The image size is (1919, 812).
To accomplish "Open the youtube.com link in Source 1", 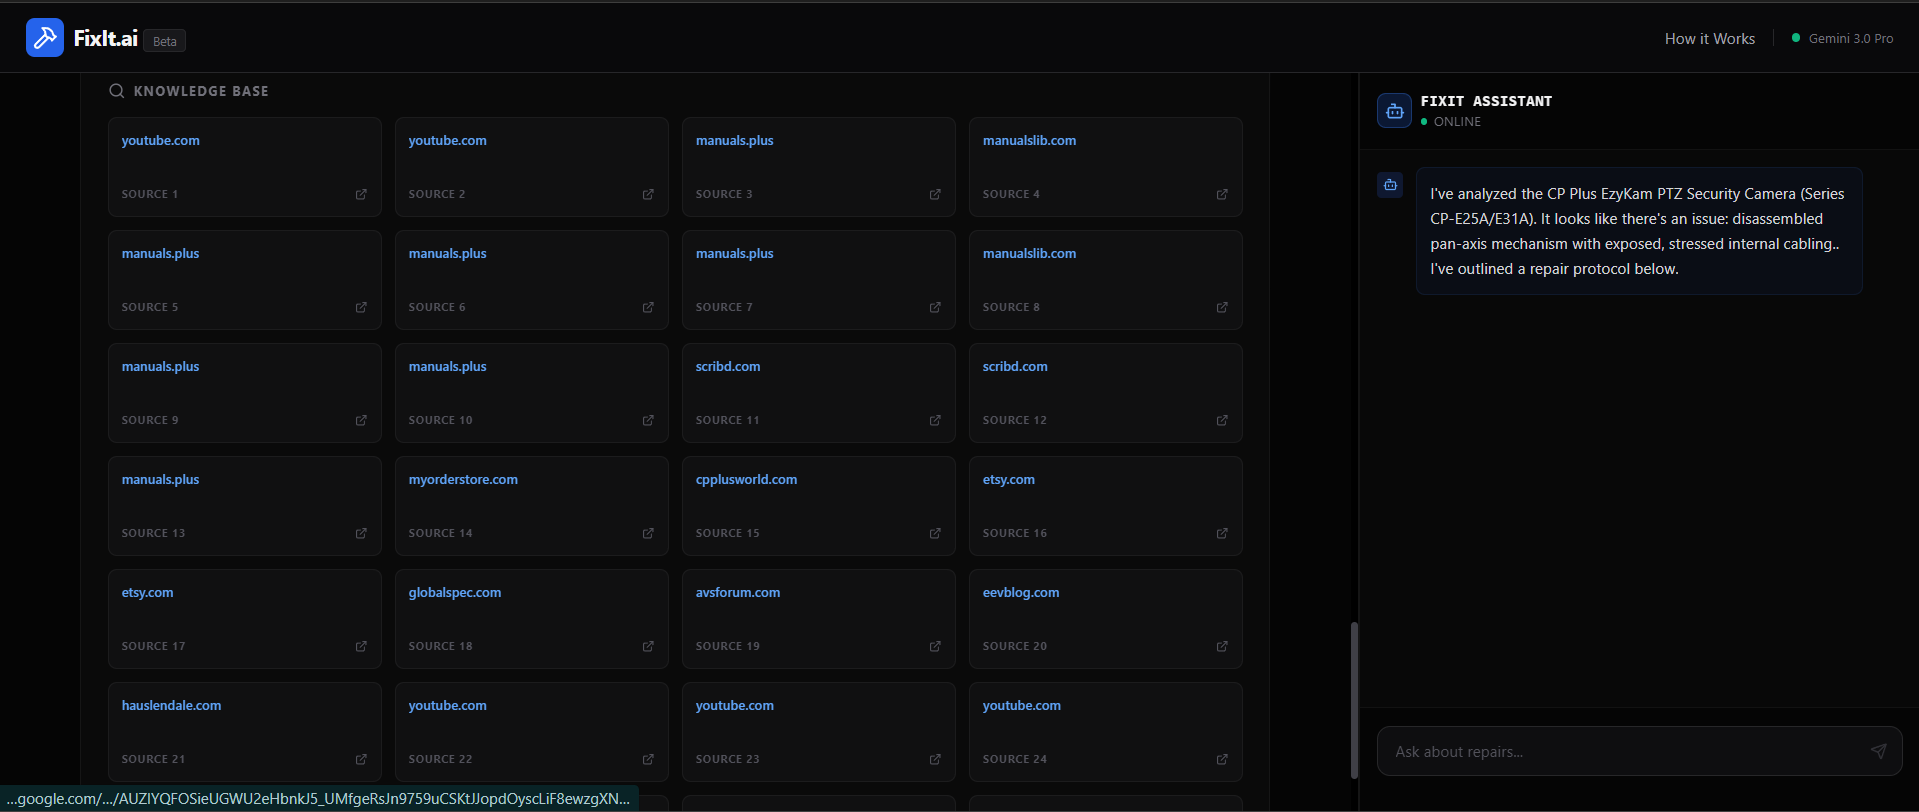I will click(161, 141).
